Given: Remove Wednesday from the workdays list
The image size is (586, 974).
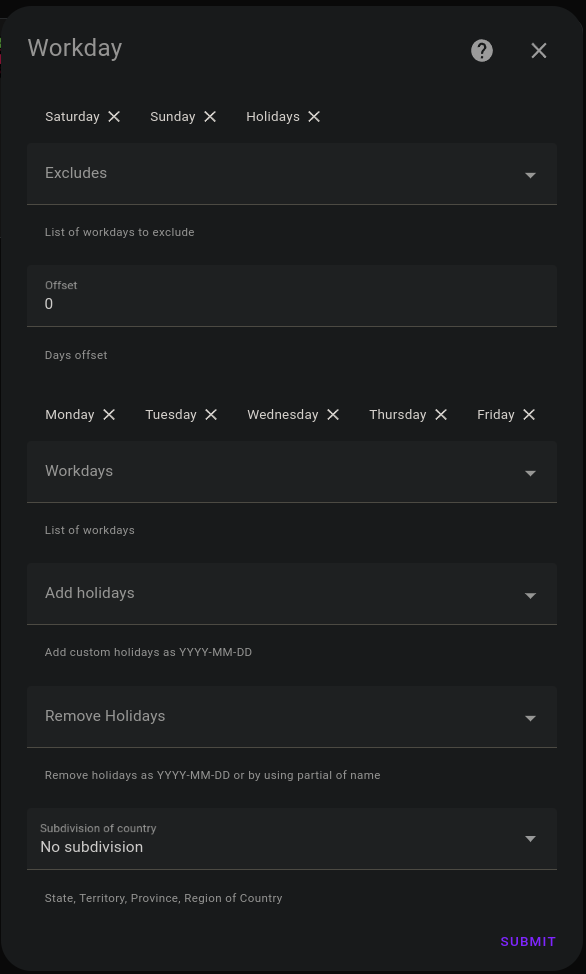Looking at the screenshot, I should point(332,414).
